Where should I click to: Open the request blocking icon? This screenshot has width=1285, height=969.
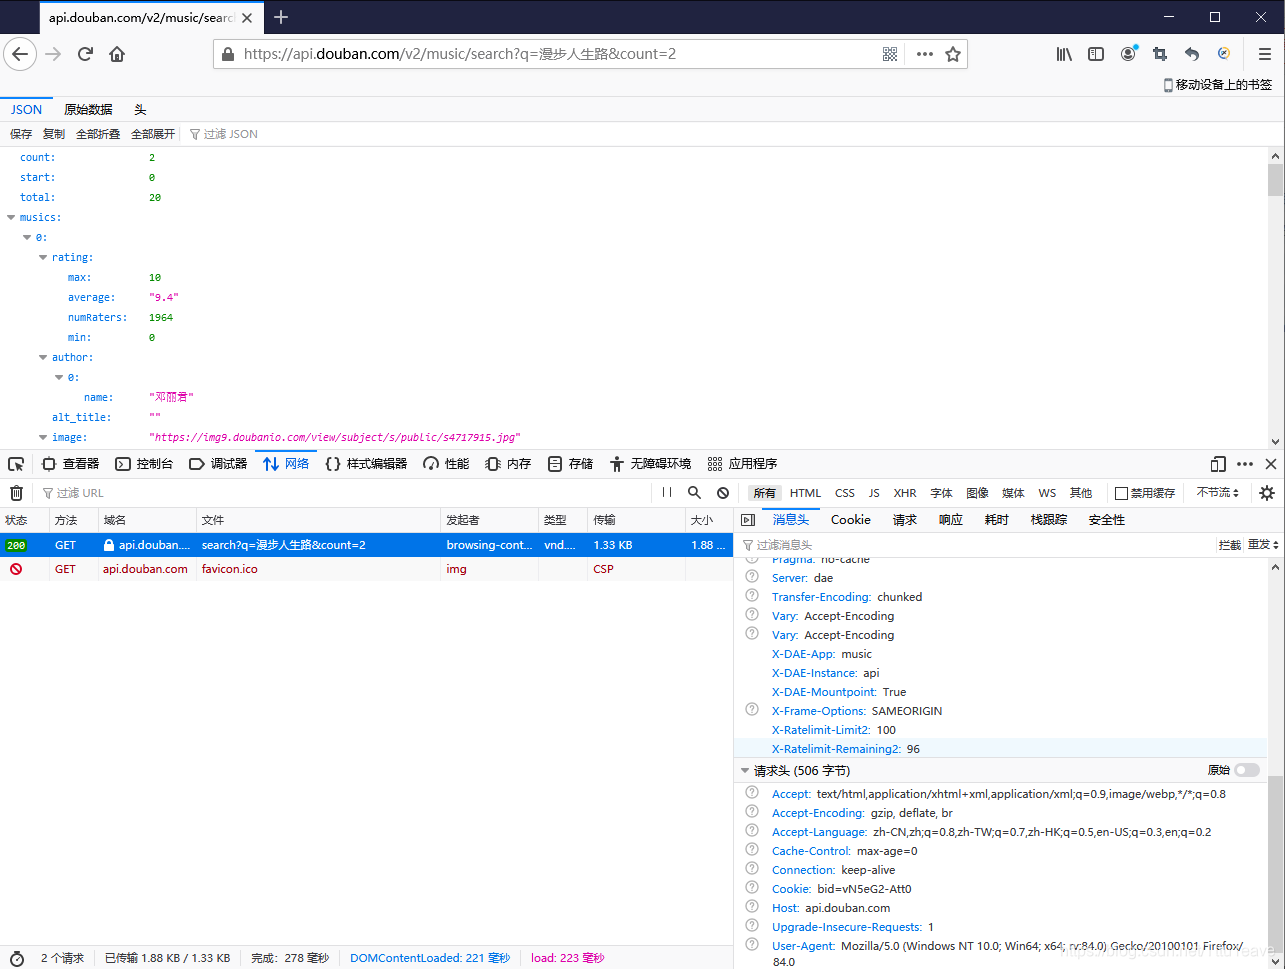[723, 493]
